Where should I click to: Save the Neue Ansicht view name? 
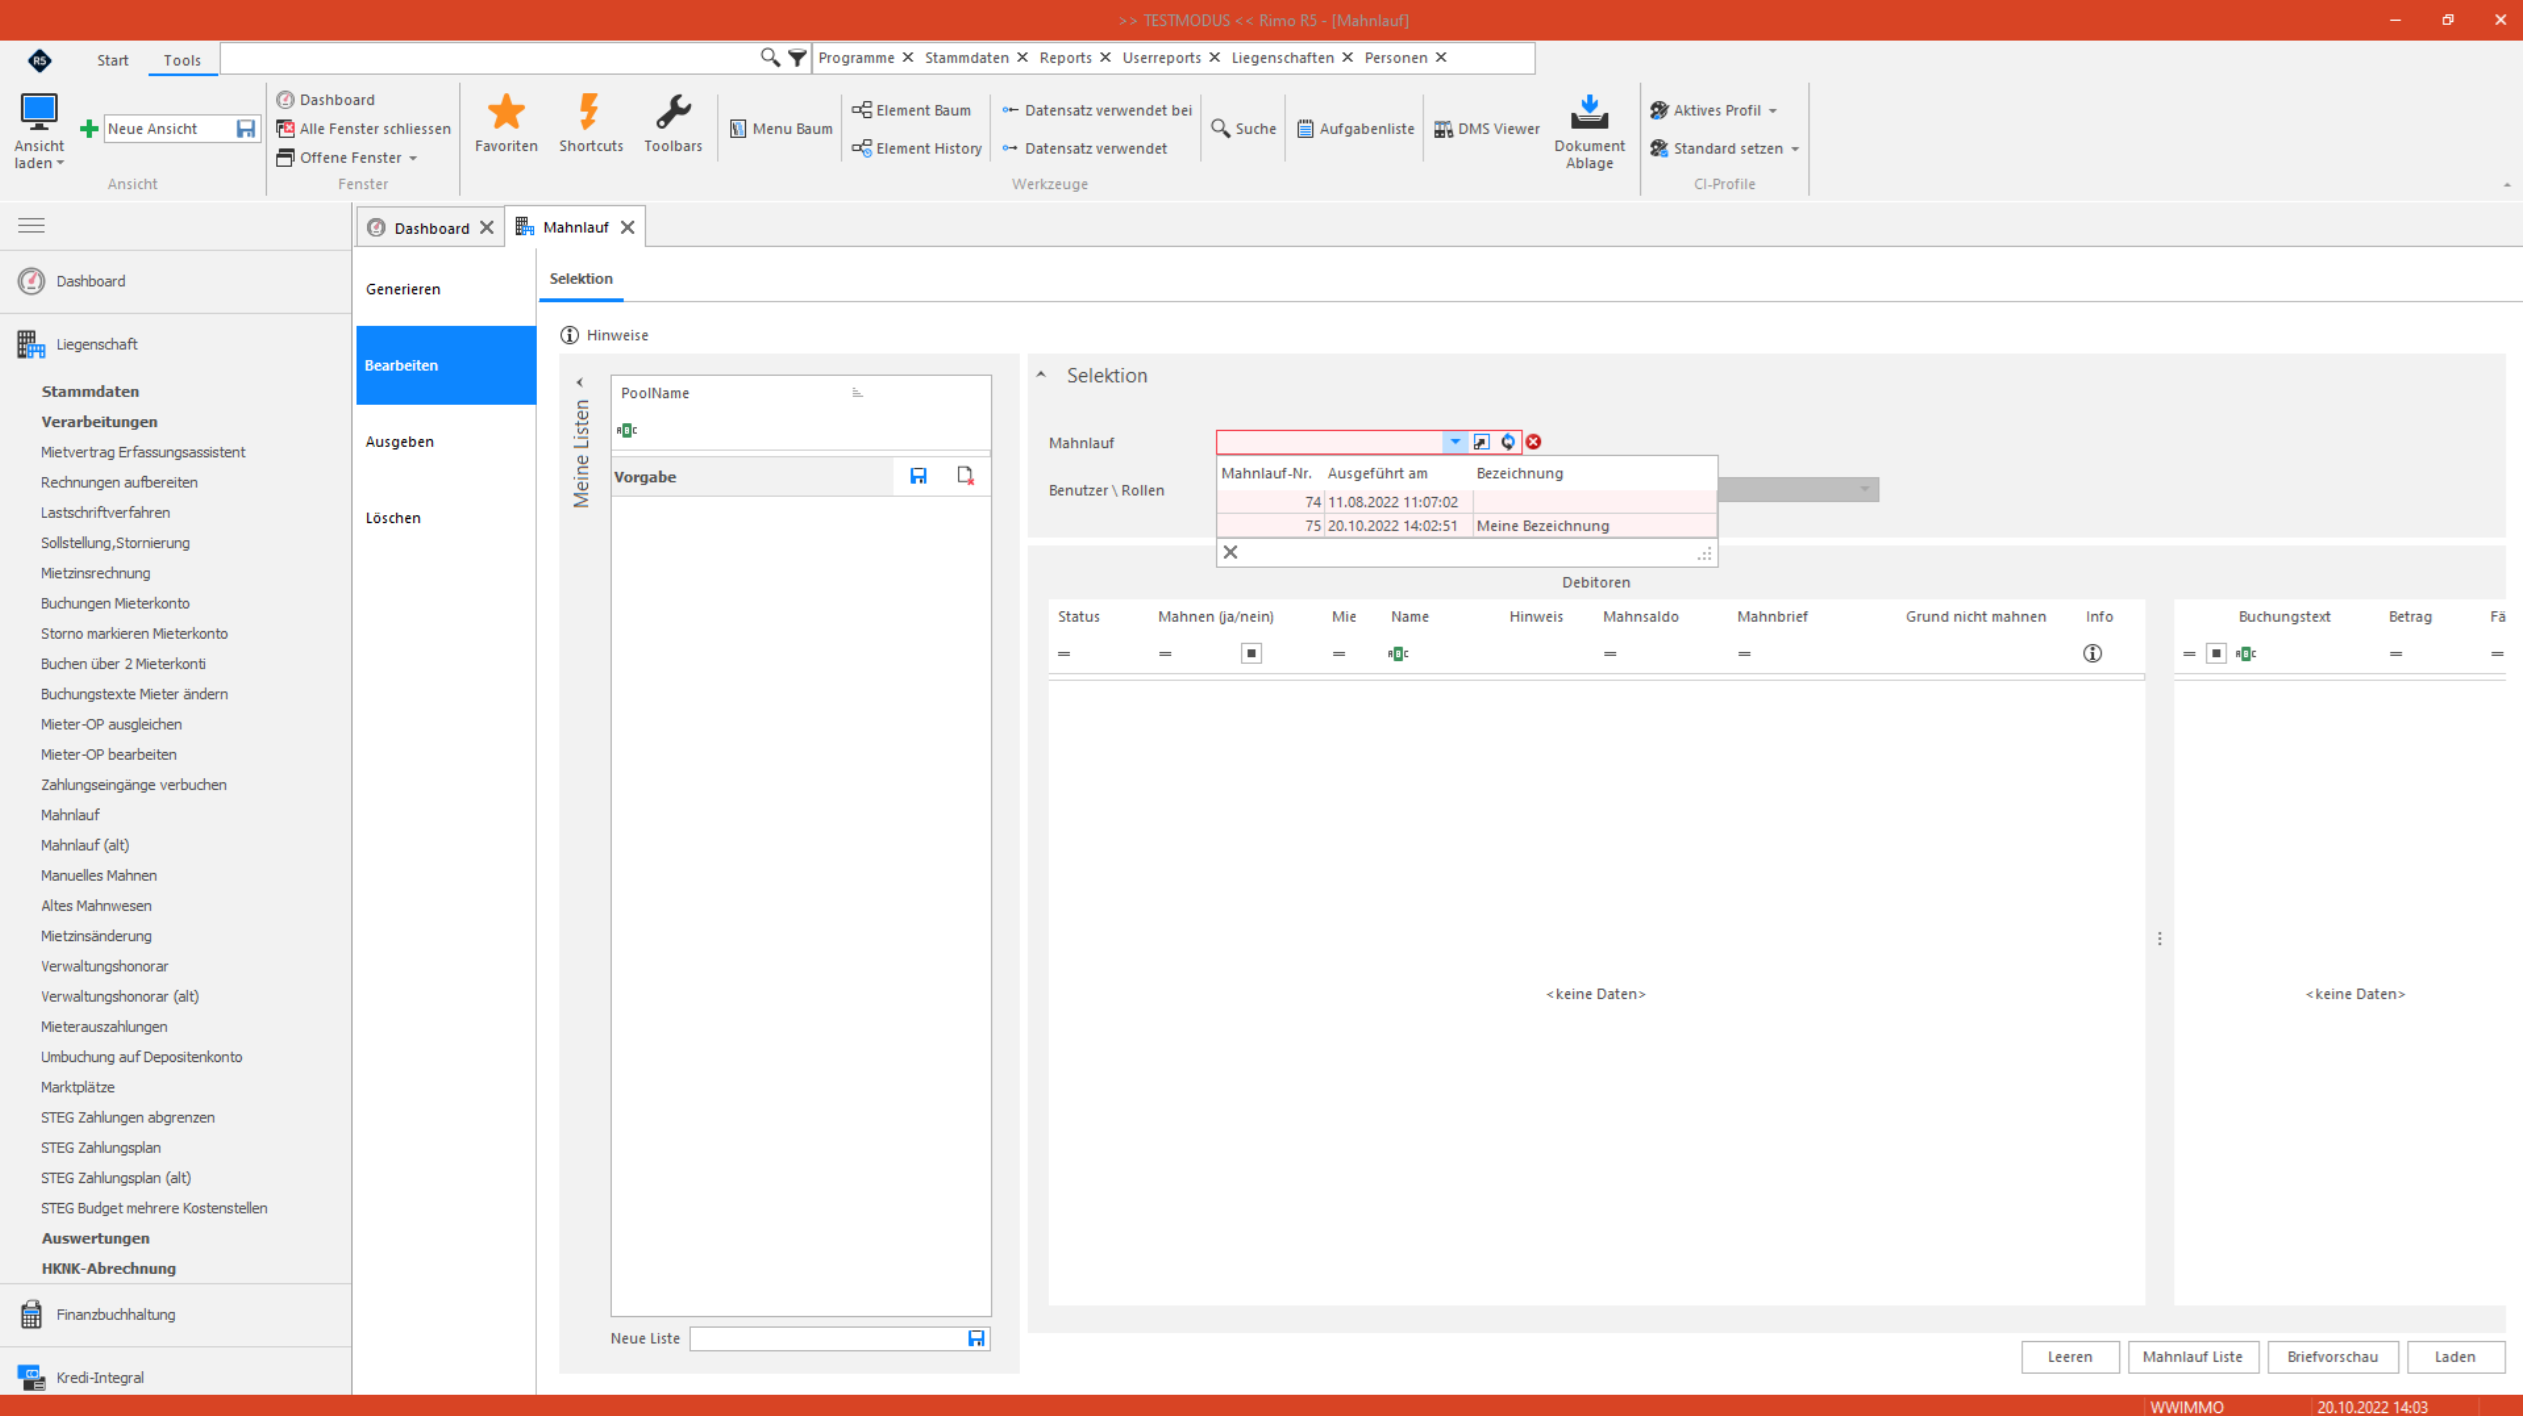point(245,129)
